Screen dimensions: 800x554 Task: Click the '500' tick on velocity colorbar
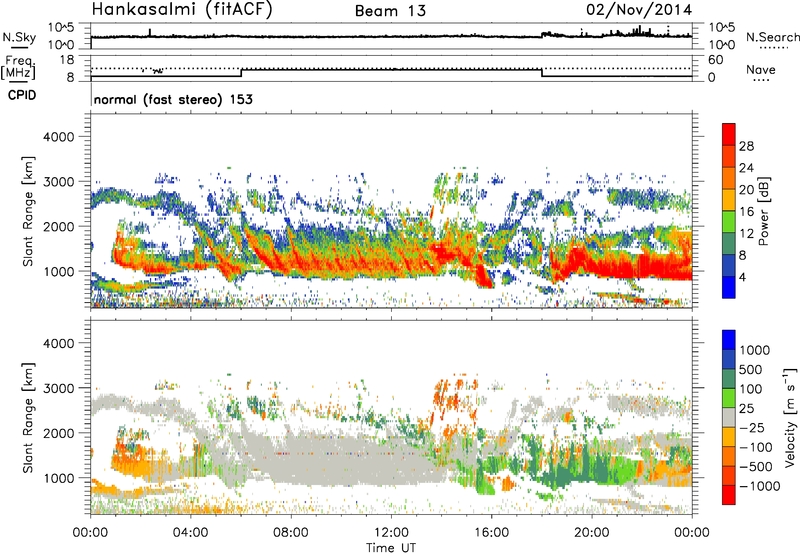751,369
